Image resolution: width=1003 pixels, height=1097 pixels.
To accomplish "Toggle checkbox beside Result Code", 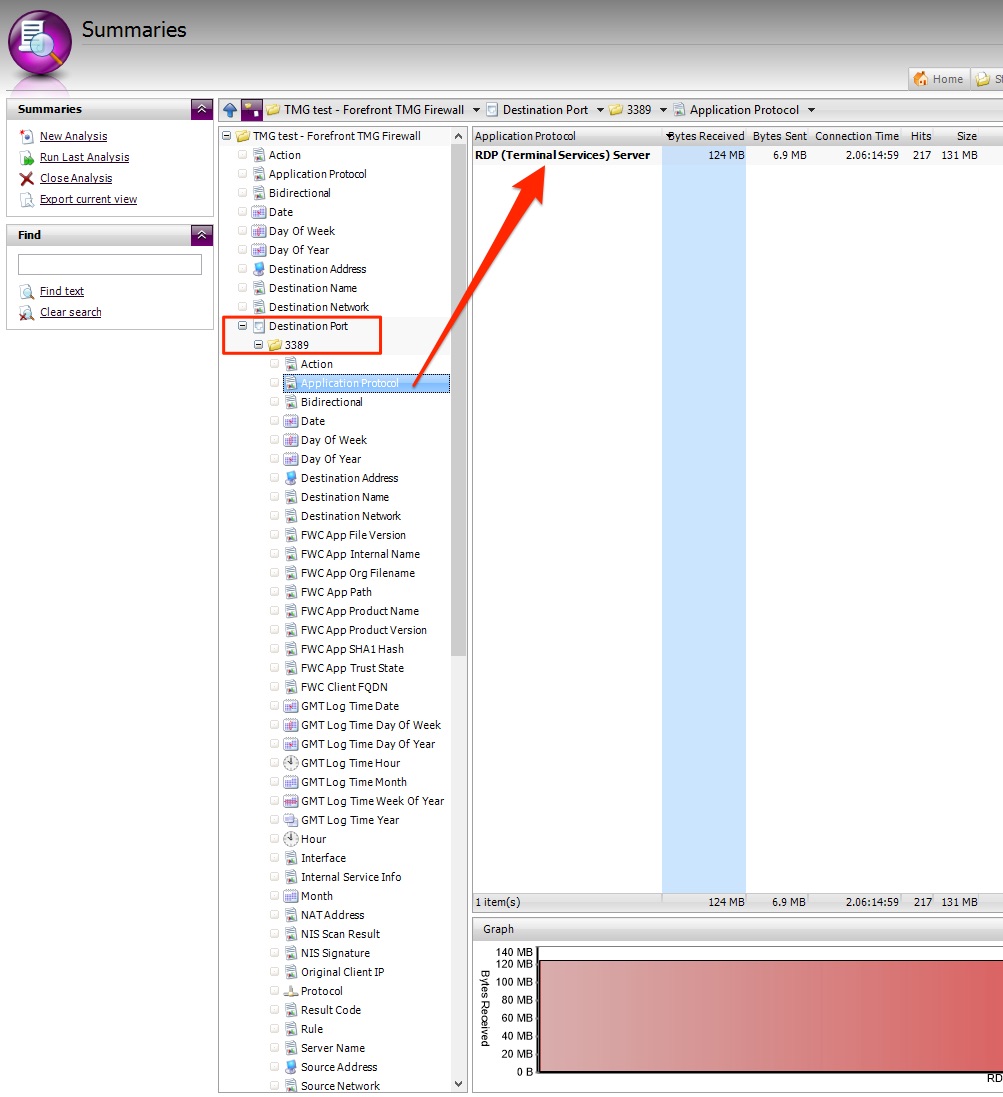I will coord(275,1010).
